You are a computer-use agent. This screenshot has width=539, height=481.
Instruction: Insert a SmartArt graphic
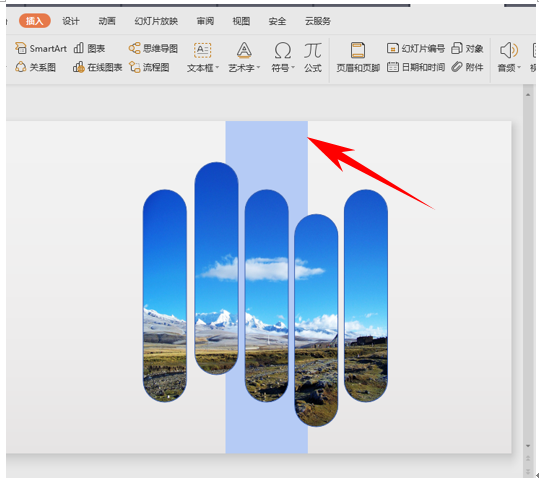[41, 48]
